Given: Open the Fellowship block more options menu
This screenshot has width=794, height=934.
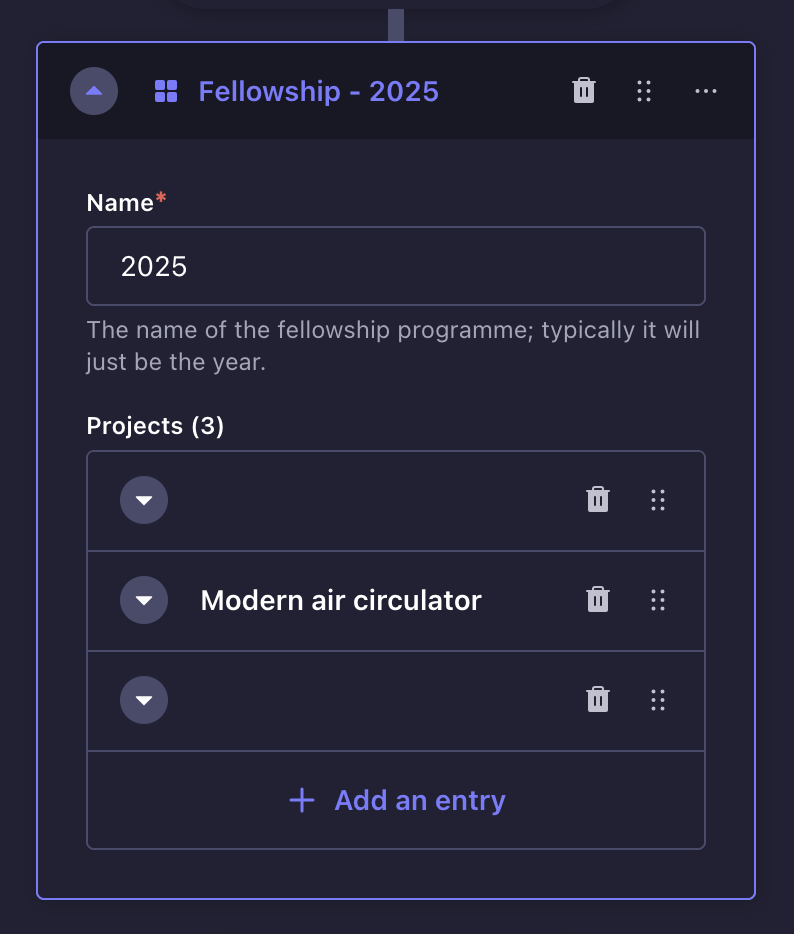Looking at the screenshot, I should pyautogui.click(x=706, y=91).
